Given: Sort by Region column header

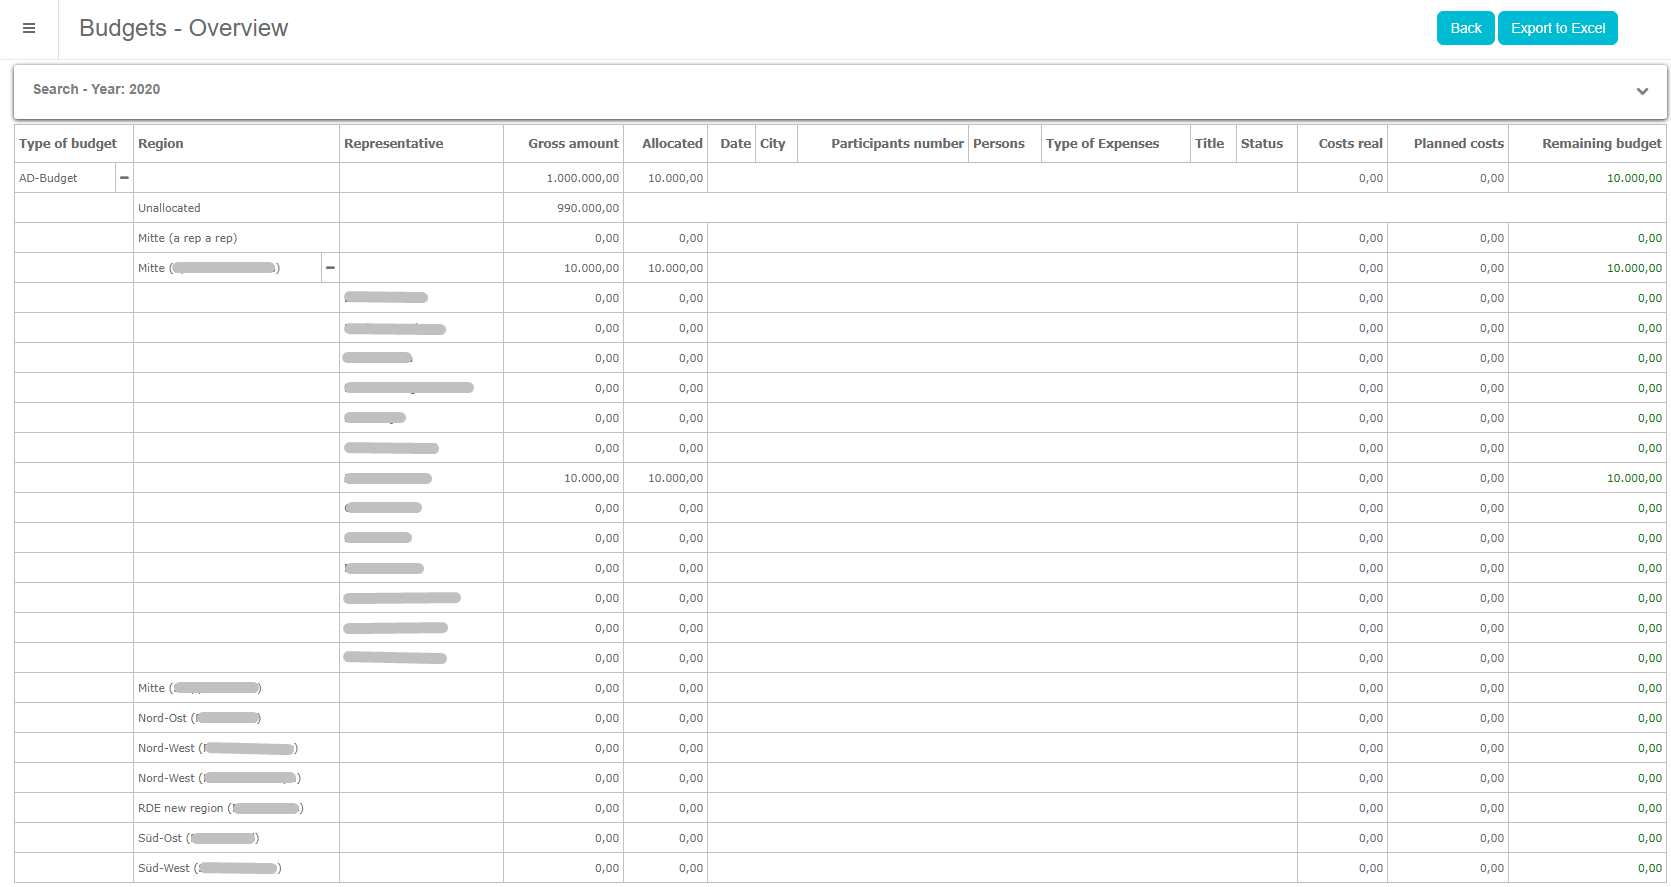Looking at the screenshot, I should coord(161,144).
